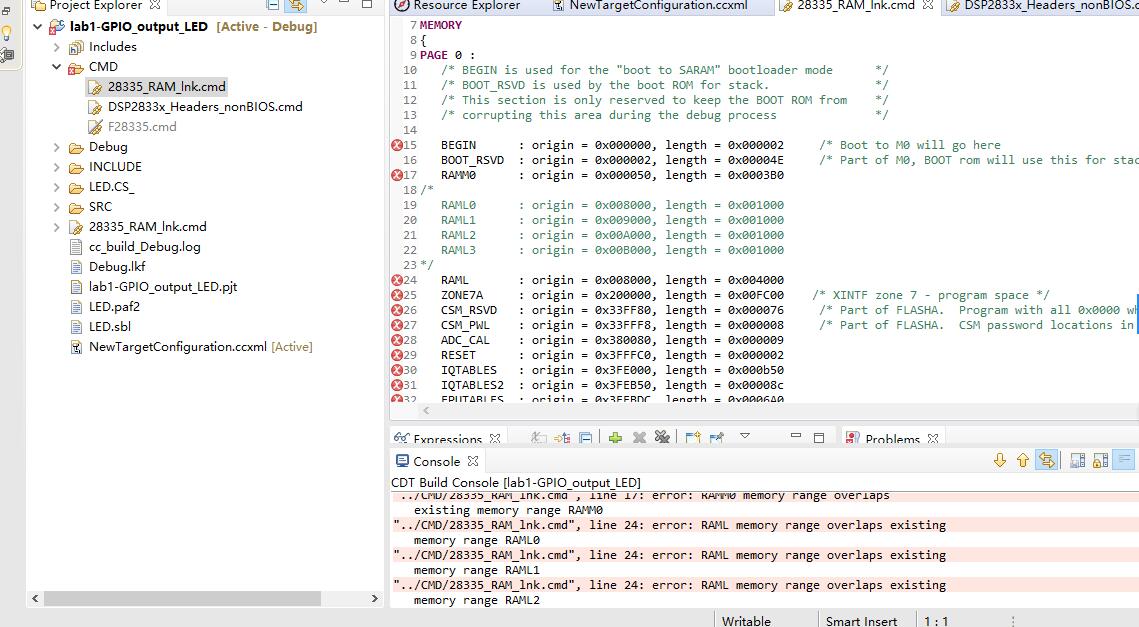Viewport: 1139px width, 627px height.
Task: Expand the Debug folder
Action: pos(57,147)
